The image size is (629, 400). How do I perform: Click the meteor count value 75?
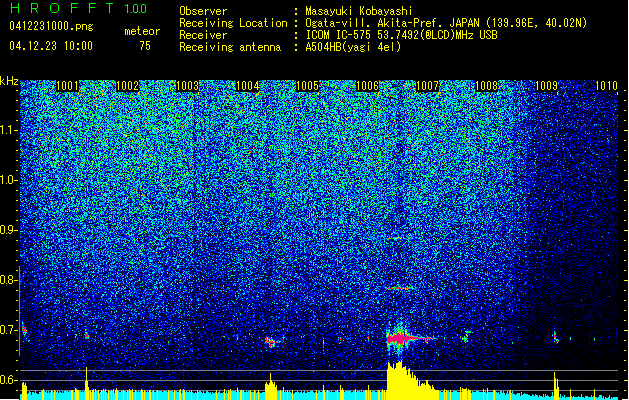point(145,46)
